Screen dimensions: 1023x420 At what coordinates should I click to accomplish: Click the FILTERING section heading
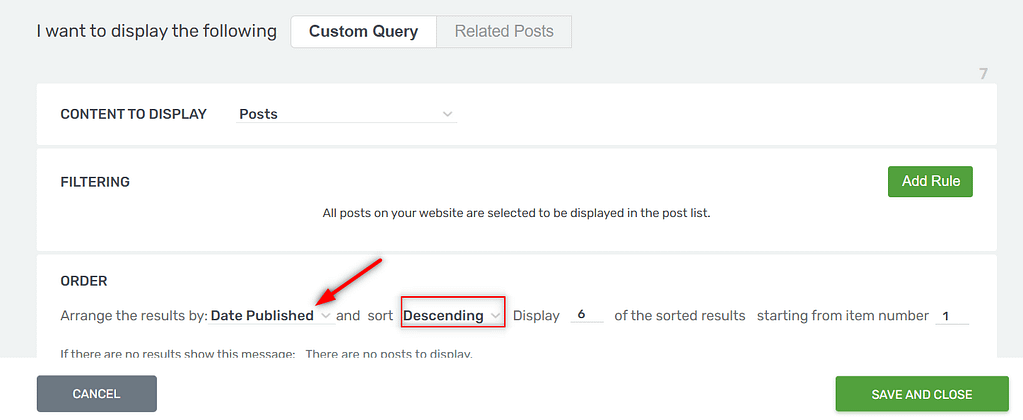(x=95, y=182)
